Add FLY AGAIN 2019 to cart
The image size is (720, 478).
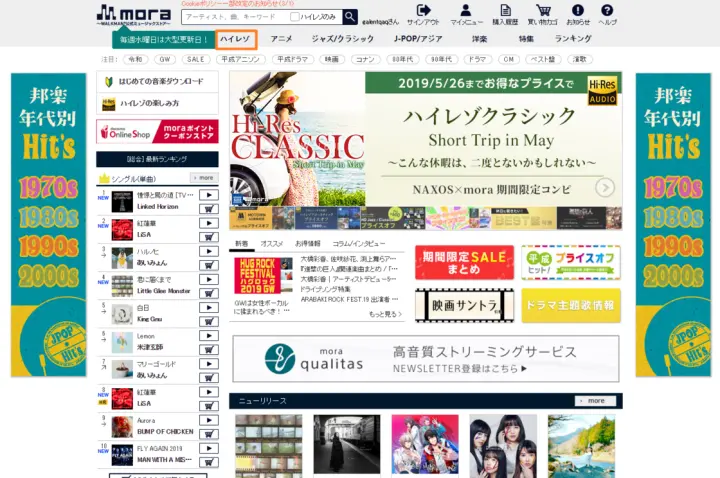click(208, 462)
